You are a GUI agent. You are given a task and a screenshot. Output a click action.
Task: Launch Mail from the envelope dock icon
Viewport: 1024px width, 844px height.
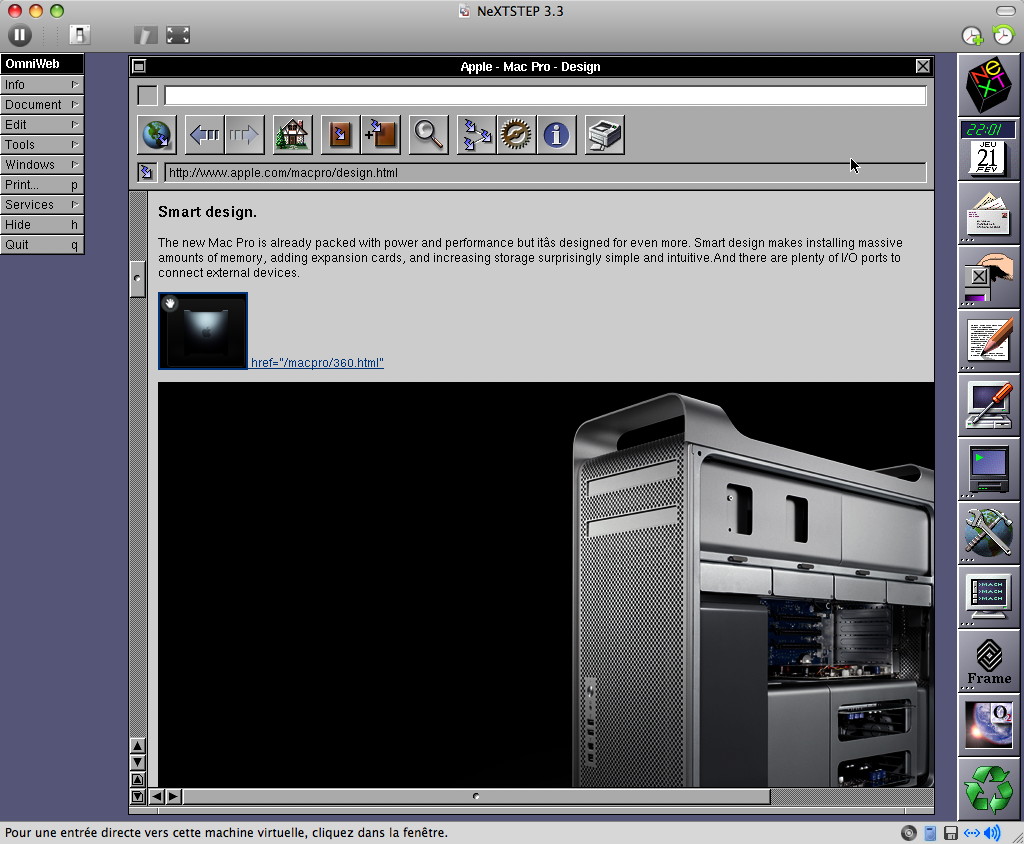[988, 214]
